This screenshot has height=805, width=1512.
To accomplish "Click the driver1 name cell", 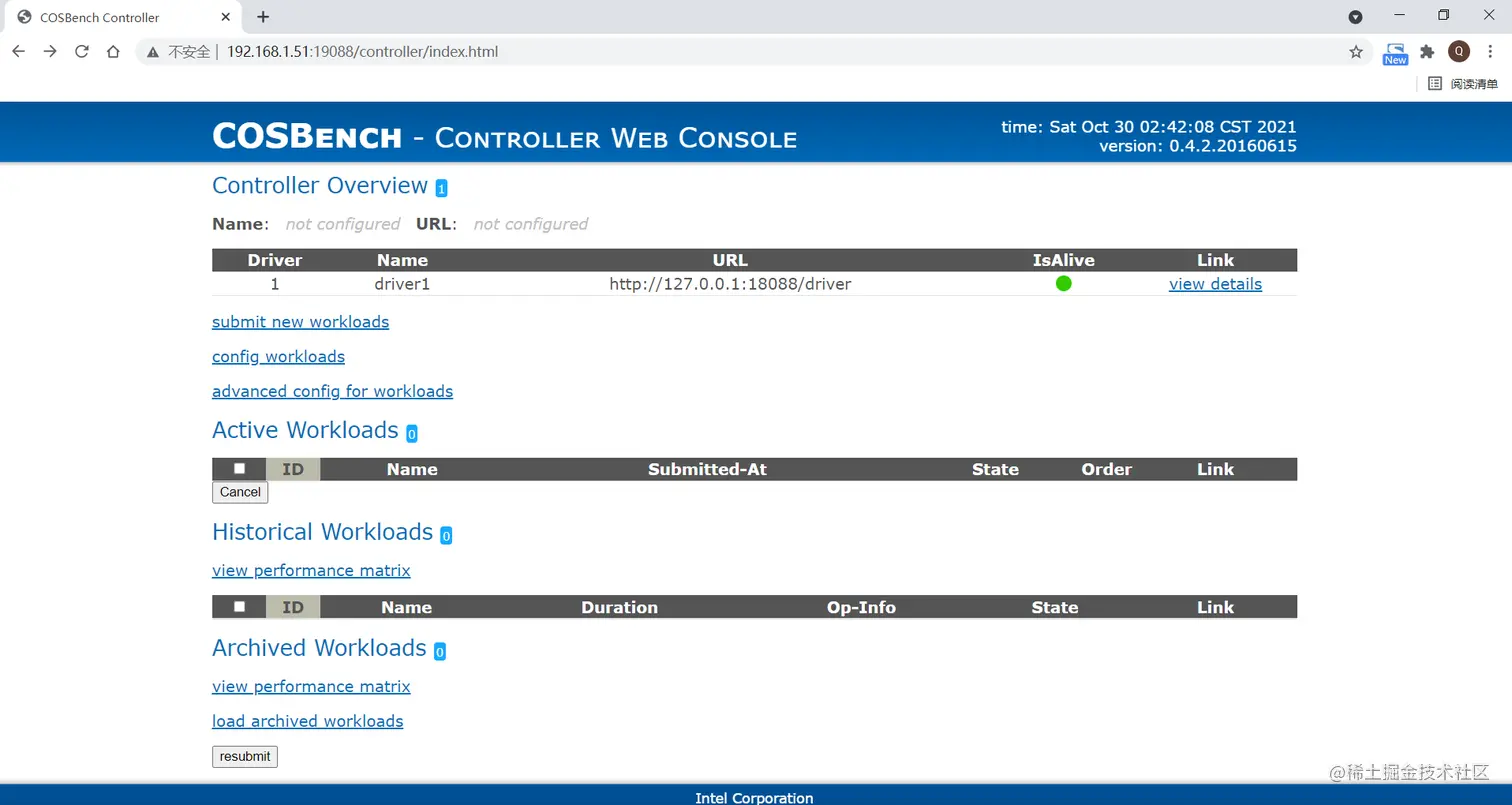I will (x=402, y=284).
